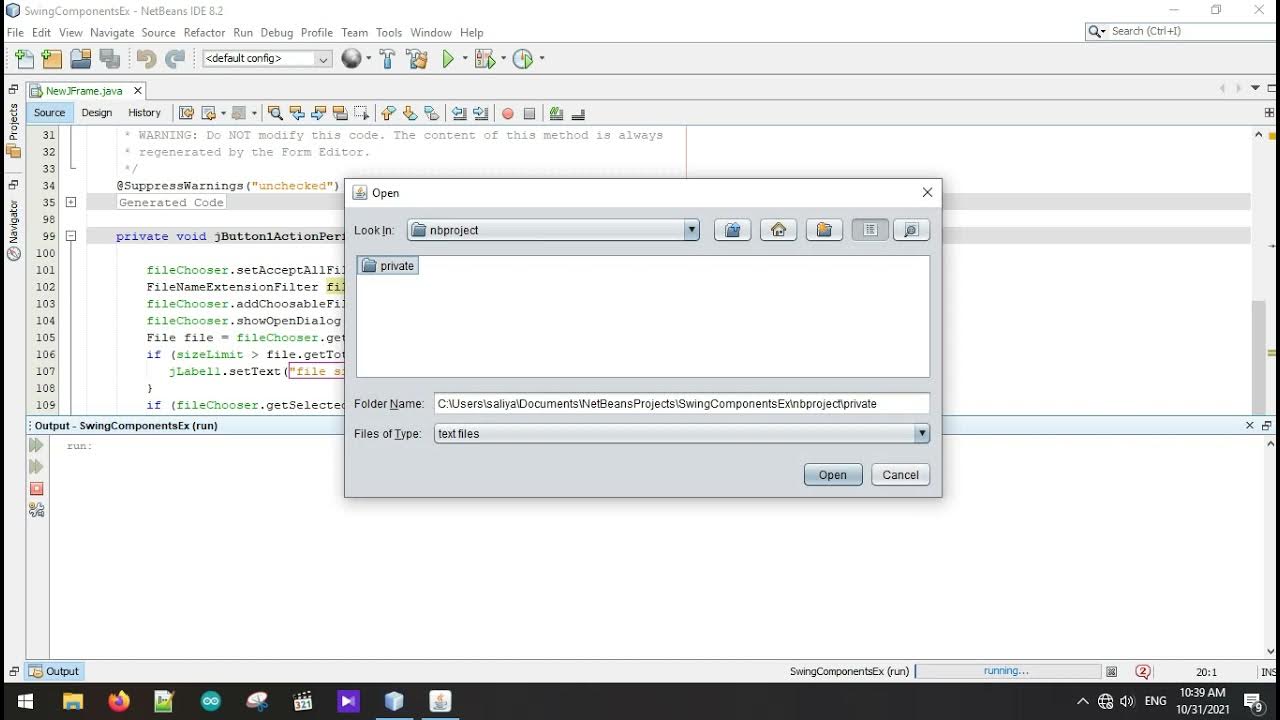
Task: Click Find Previous Occurrence icon
Action: point(297,113)
